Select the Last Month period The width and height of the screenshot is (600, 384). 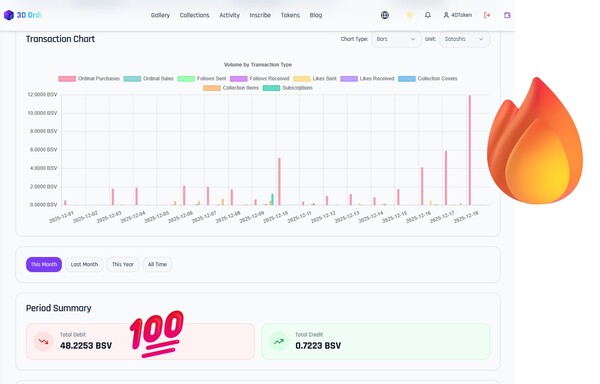pos(84,264)
